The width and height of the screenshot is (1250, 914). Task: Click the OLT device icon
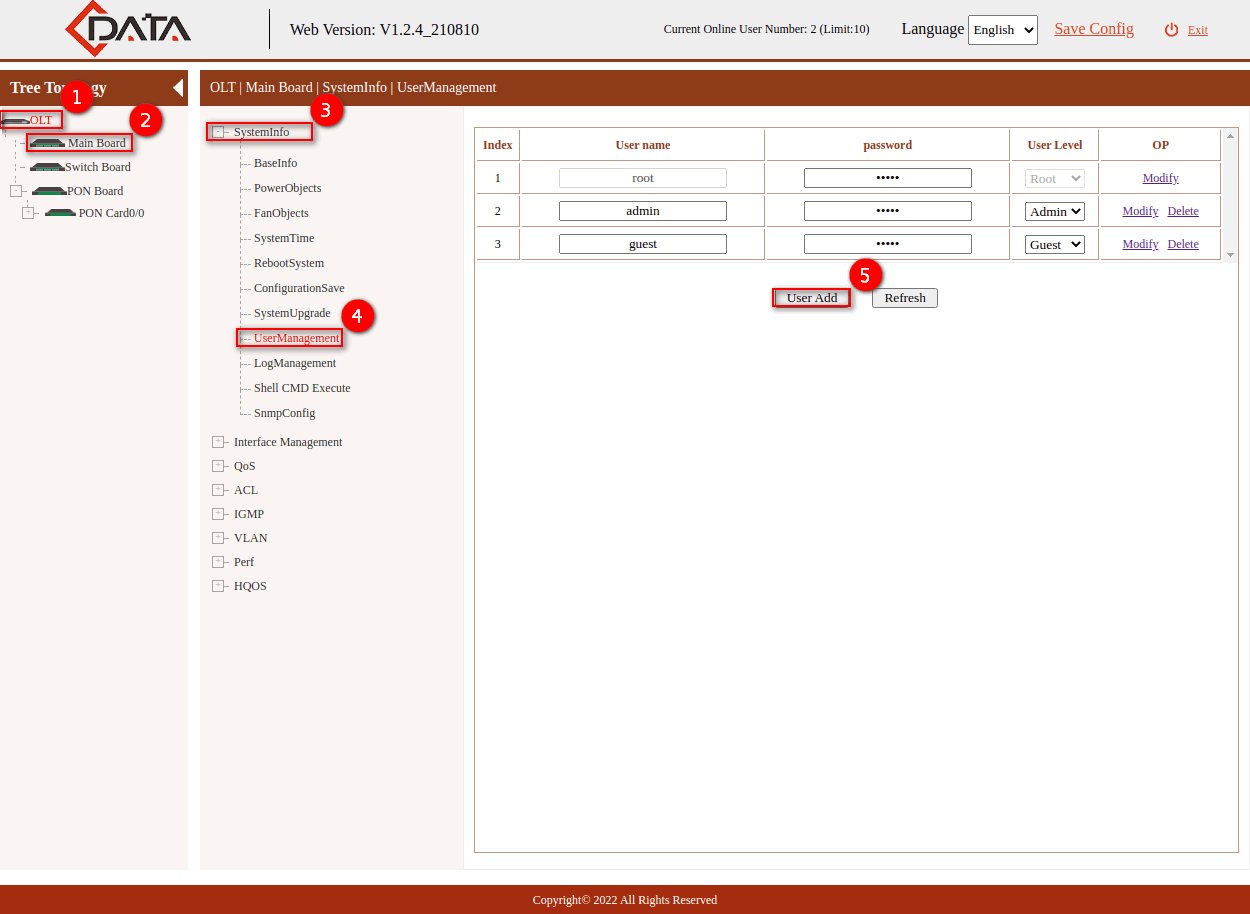(16, 120)
